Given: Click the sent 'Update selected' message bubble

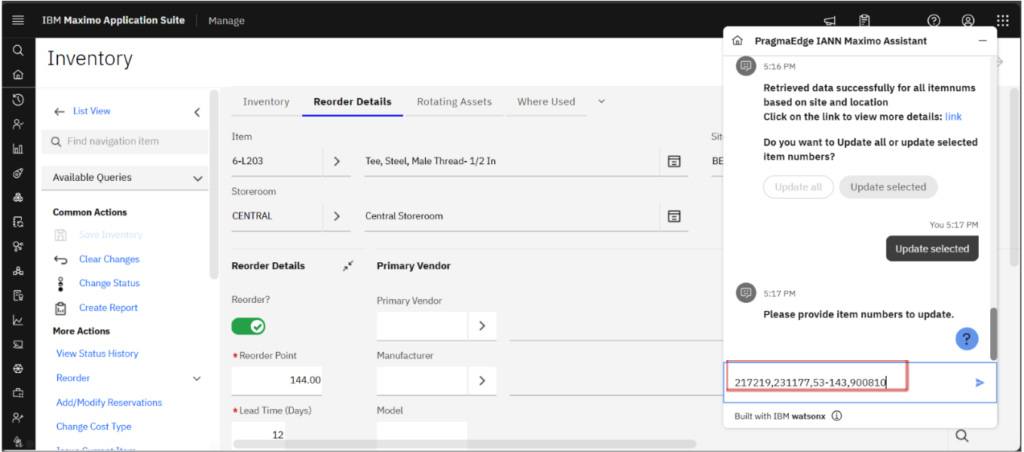Looking at the screenshot, I should coord(932,248).
